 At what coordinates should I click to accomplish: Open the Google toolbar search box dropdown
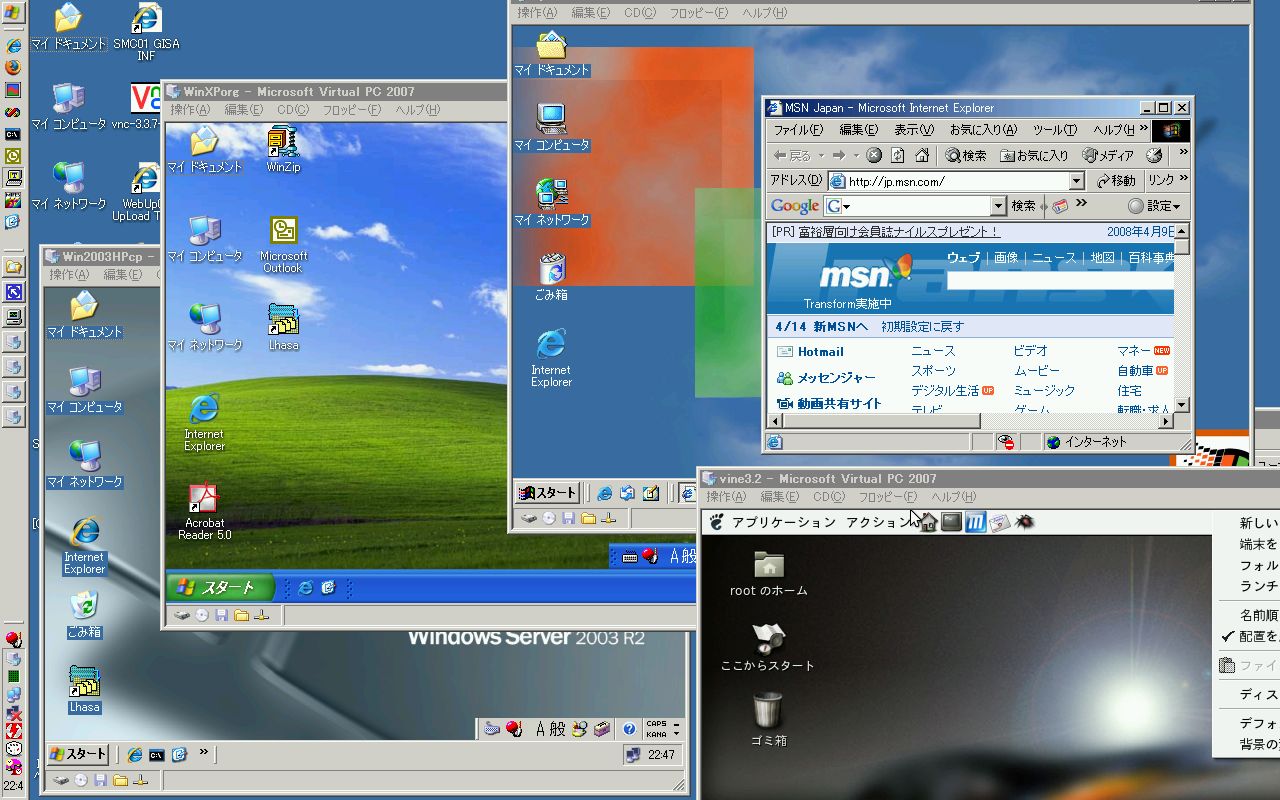(x=997, y=206)
